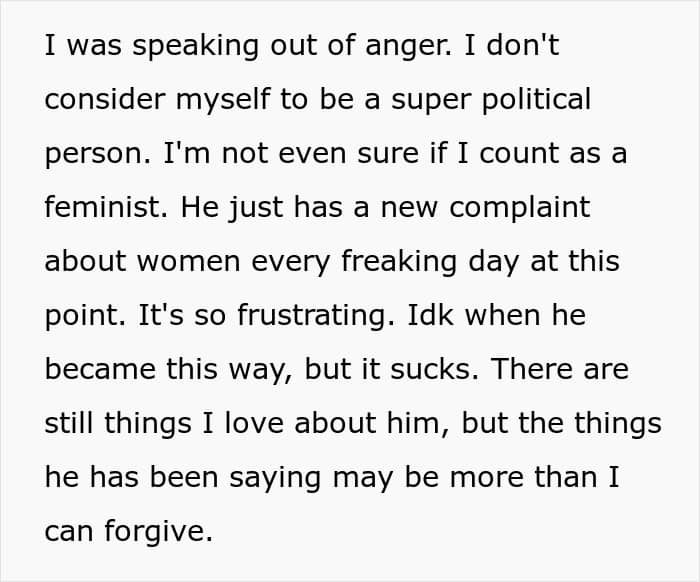Click the word "complaint"
700x582 pixels.
pos(520,209)
